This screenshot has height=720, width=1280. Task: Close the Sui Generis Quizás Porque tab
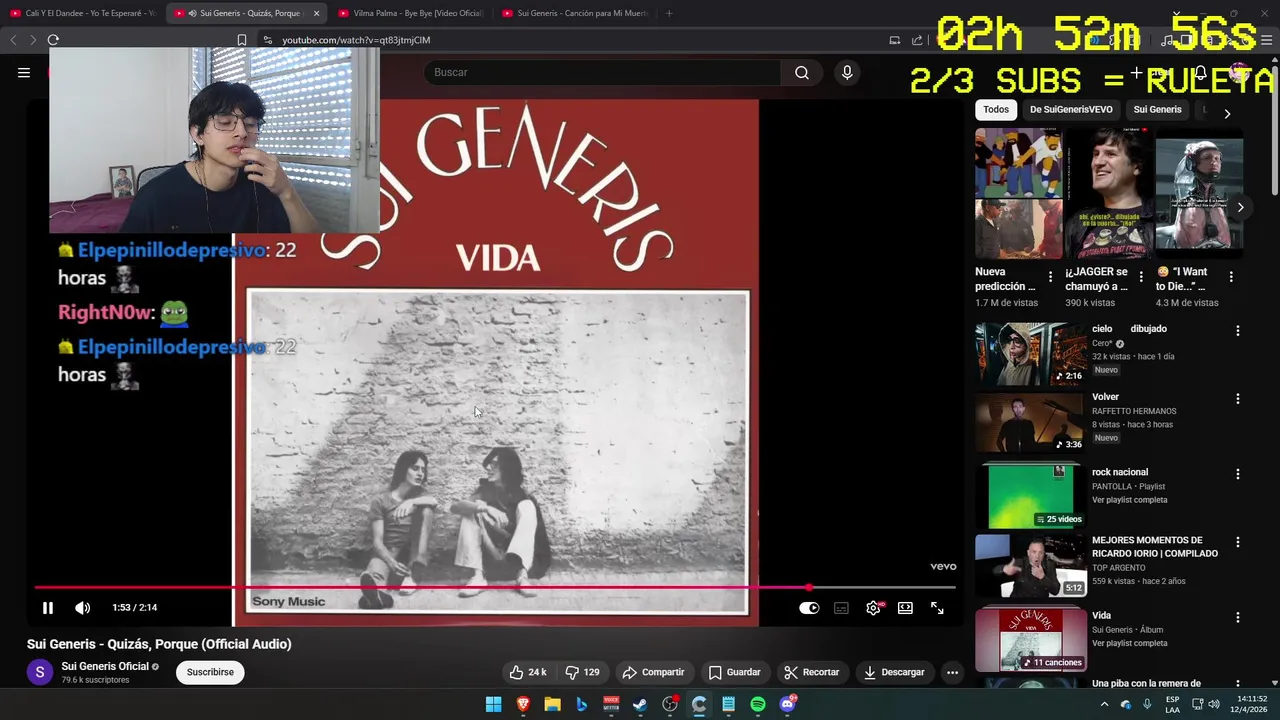(x=316, y=13)
